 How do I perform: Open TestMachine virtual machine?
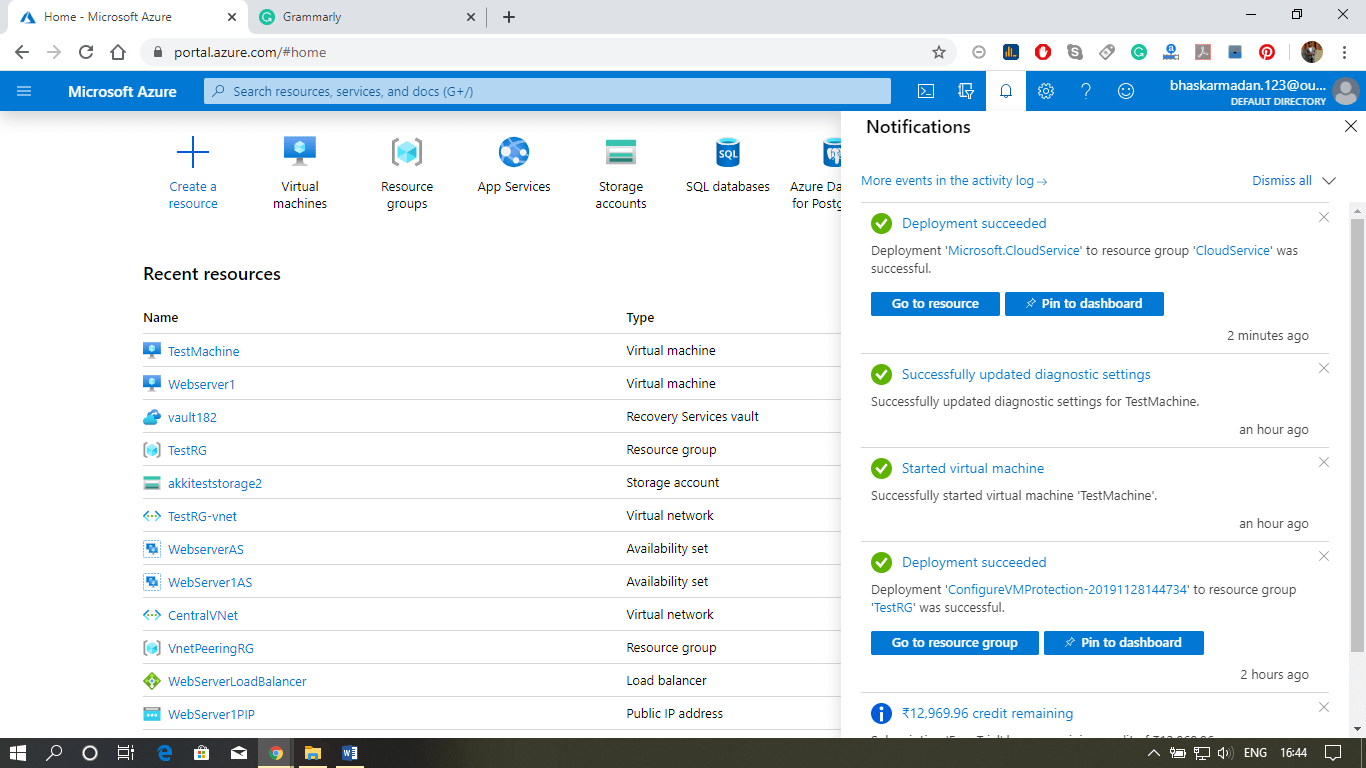point(204,351)
